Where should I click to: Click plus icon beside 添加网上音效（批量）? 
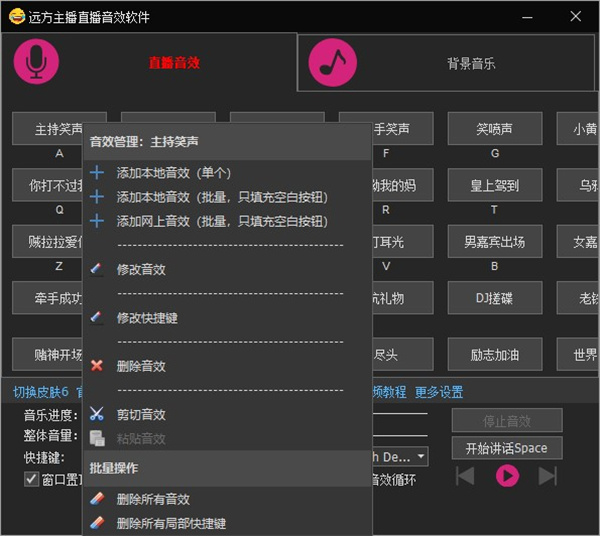click(97, 221)
